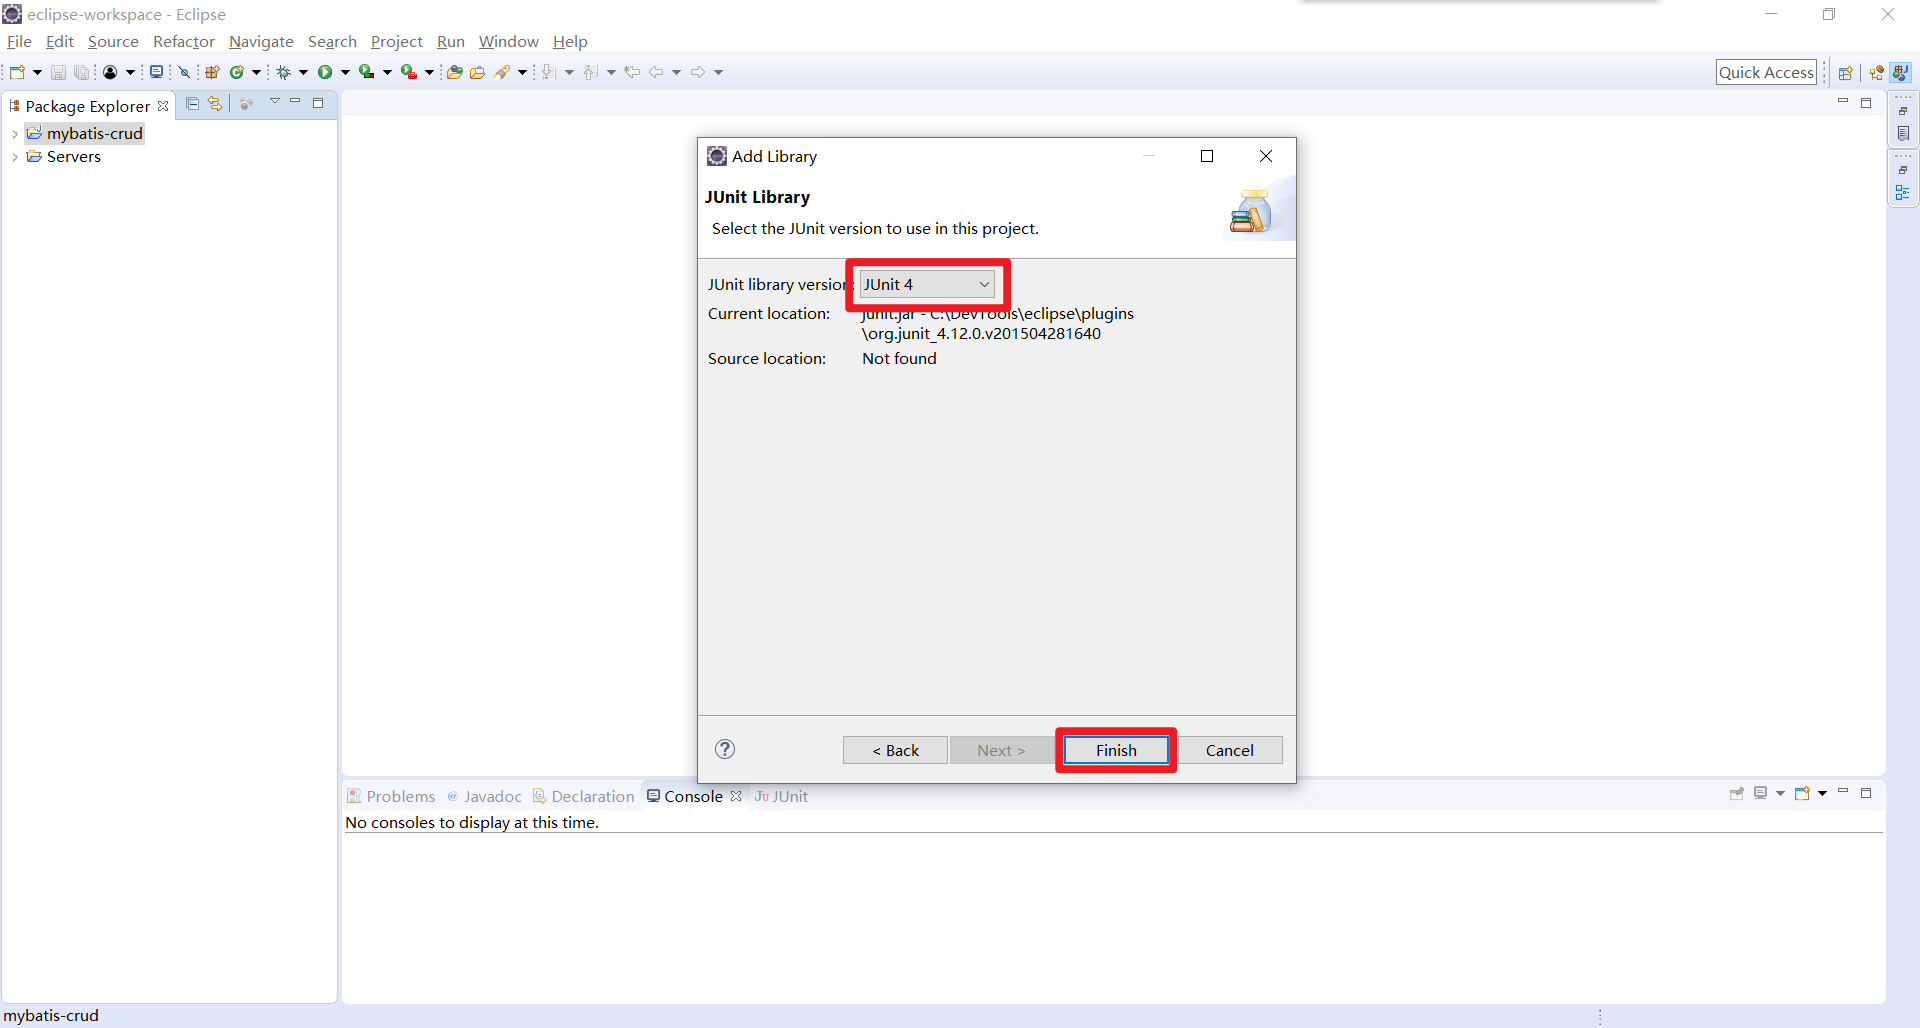Open the File menu
Viewport: 1920px width, 1028px height.
(x=19, y=41)
